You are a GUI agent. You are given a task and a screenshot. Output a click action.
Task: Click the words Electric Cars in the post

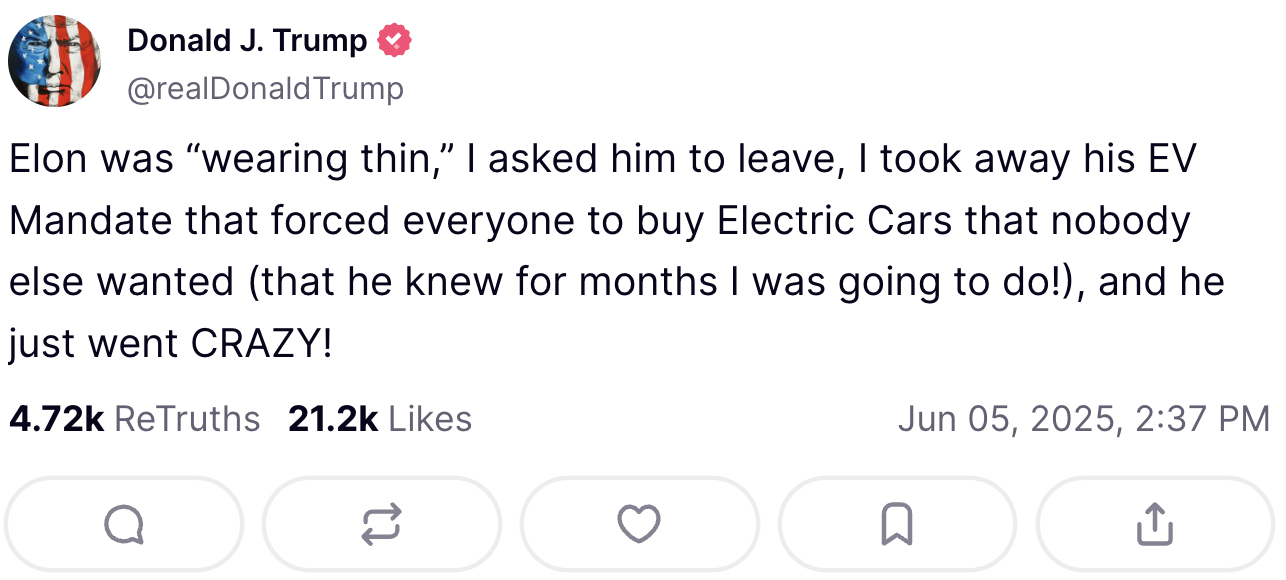tap(833, 222)
